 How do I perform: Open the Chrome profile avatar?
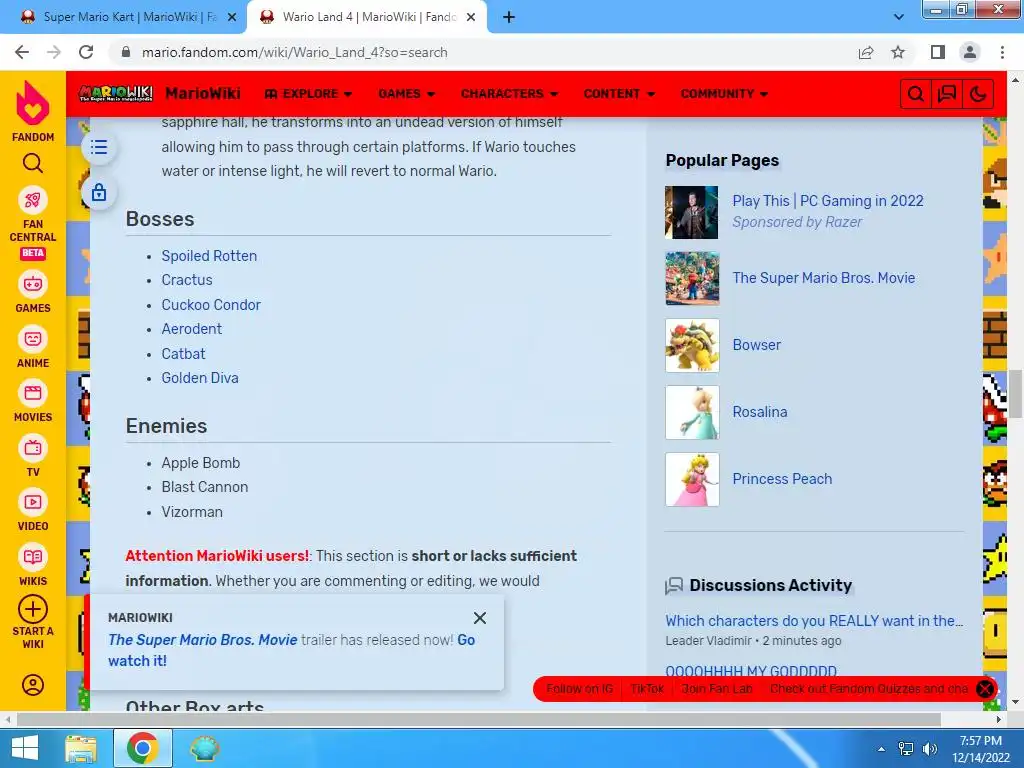pyautogui.click(x=970, y=52)
